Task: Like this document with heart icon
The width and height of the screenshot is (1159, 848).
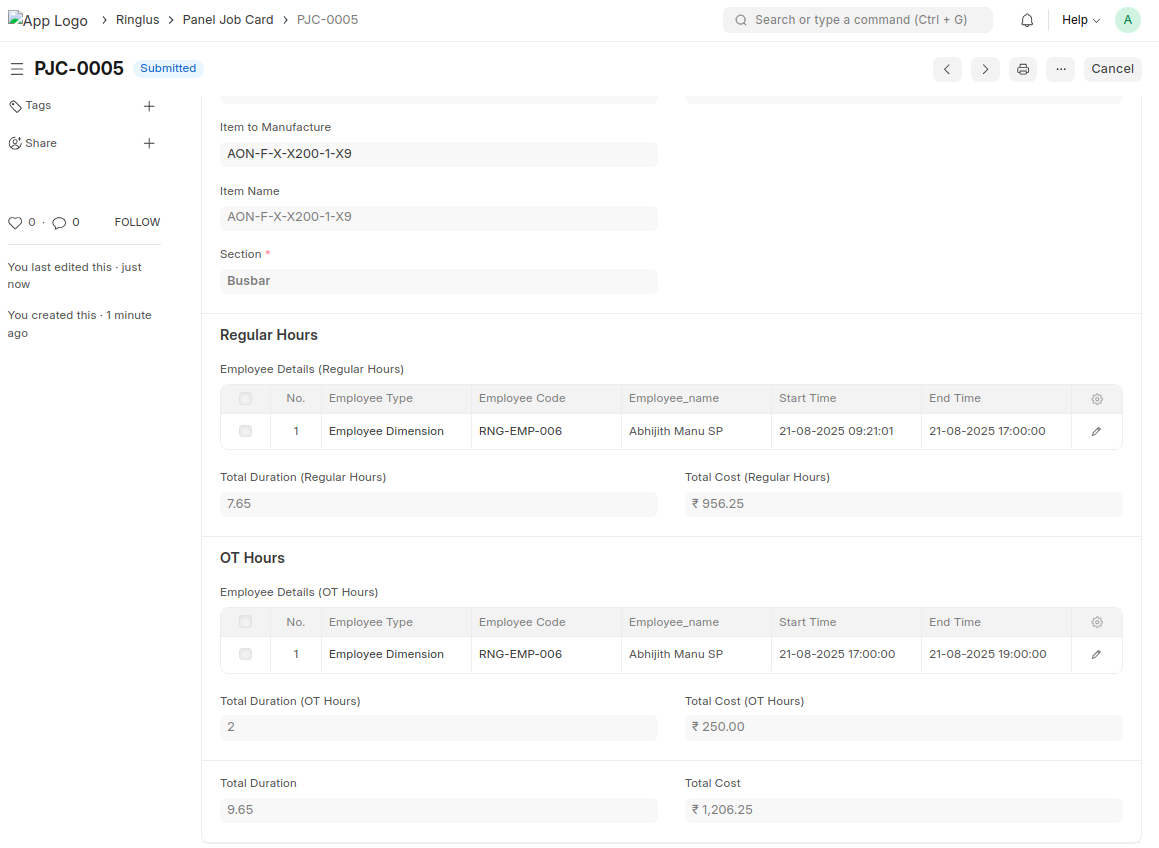Action: (15, 223)
